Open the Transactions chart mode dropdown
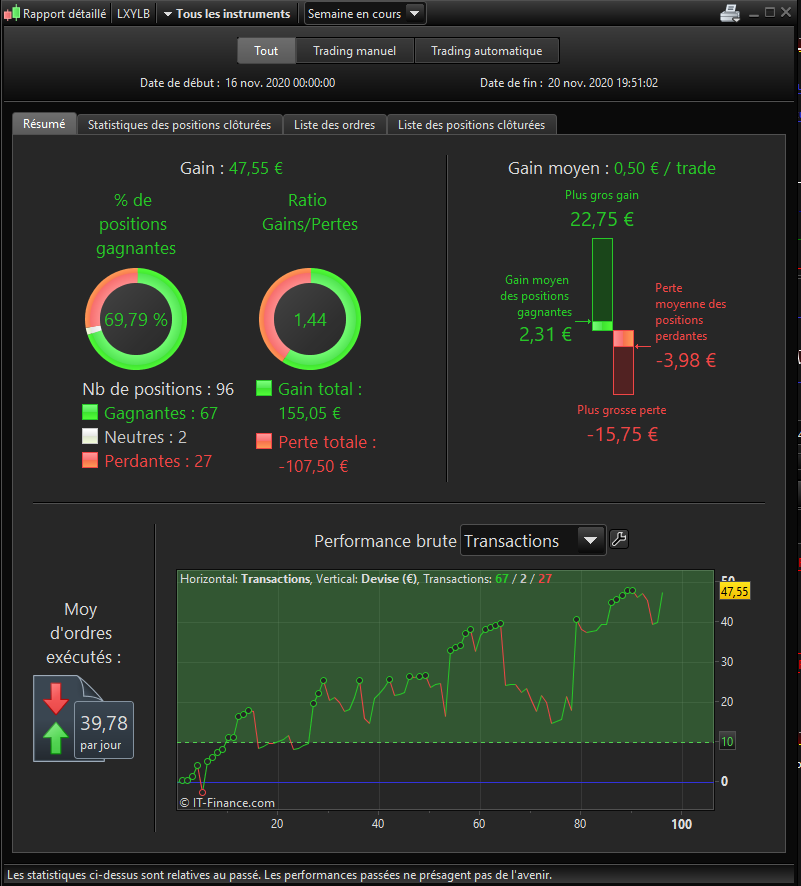 [533, 541]
